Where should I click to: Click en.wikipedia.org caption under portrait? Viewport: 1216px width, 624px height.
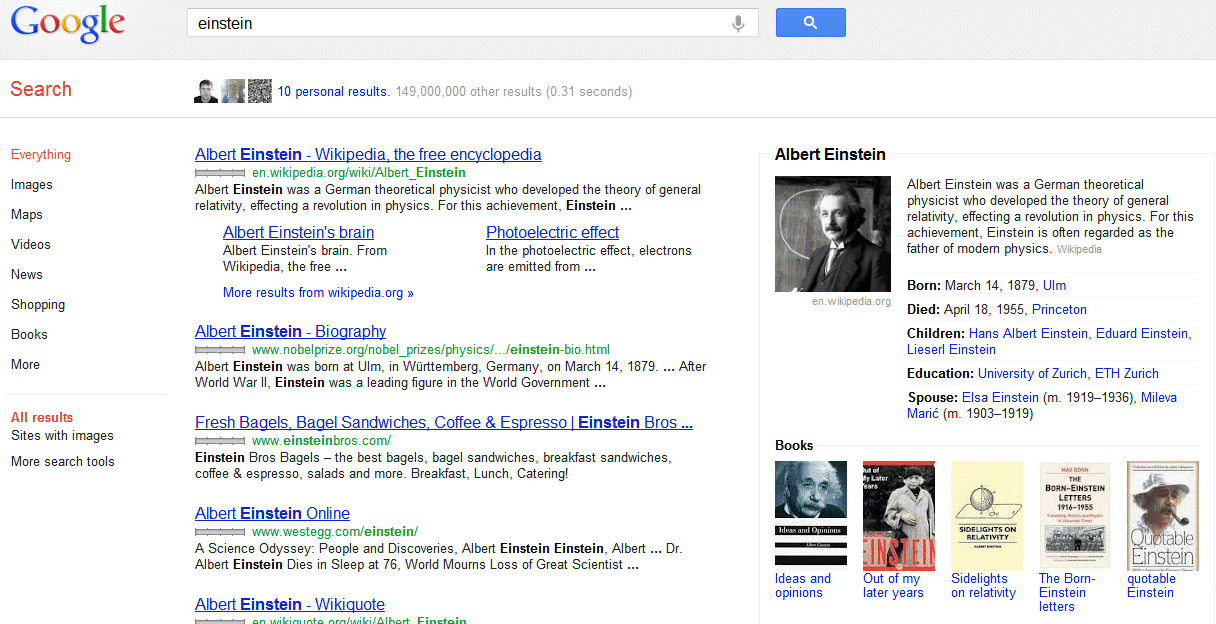pos(851,301)
